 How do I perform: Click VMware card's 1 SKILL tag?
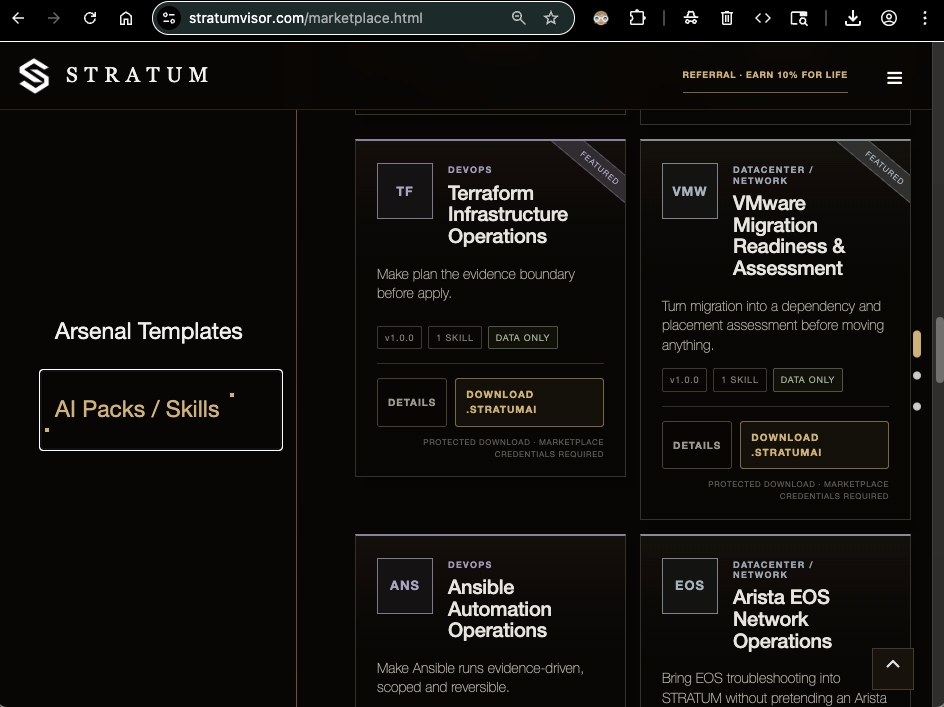[x=739, y=380]
